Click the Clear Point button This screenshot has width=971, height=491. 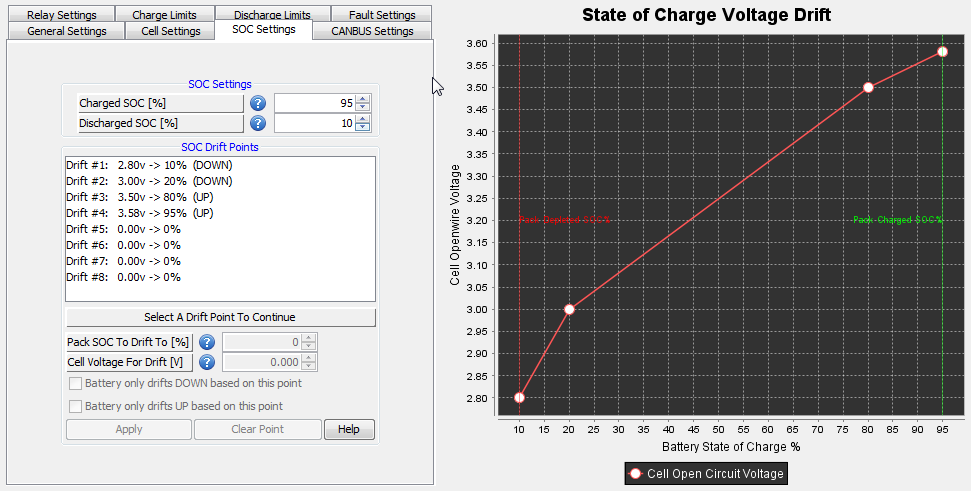pos(258,429)
